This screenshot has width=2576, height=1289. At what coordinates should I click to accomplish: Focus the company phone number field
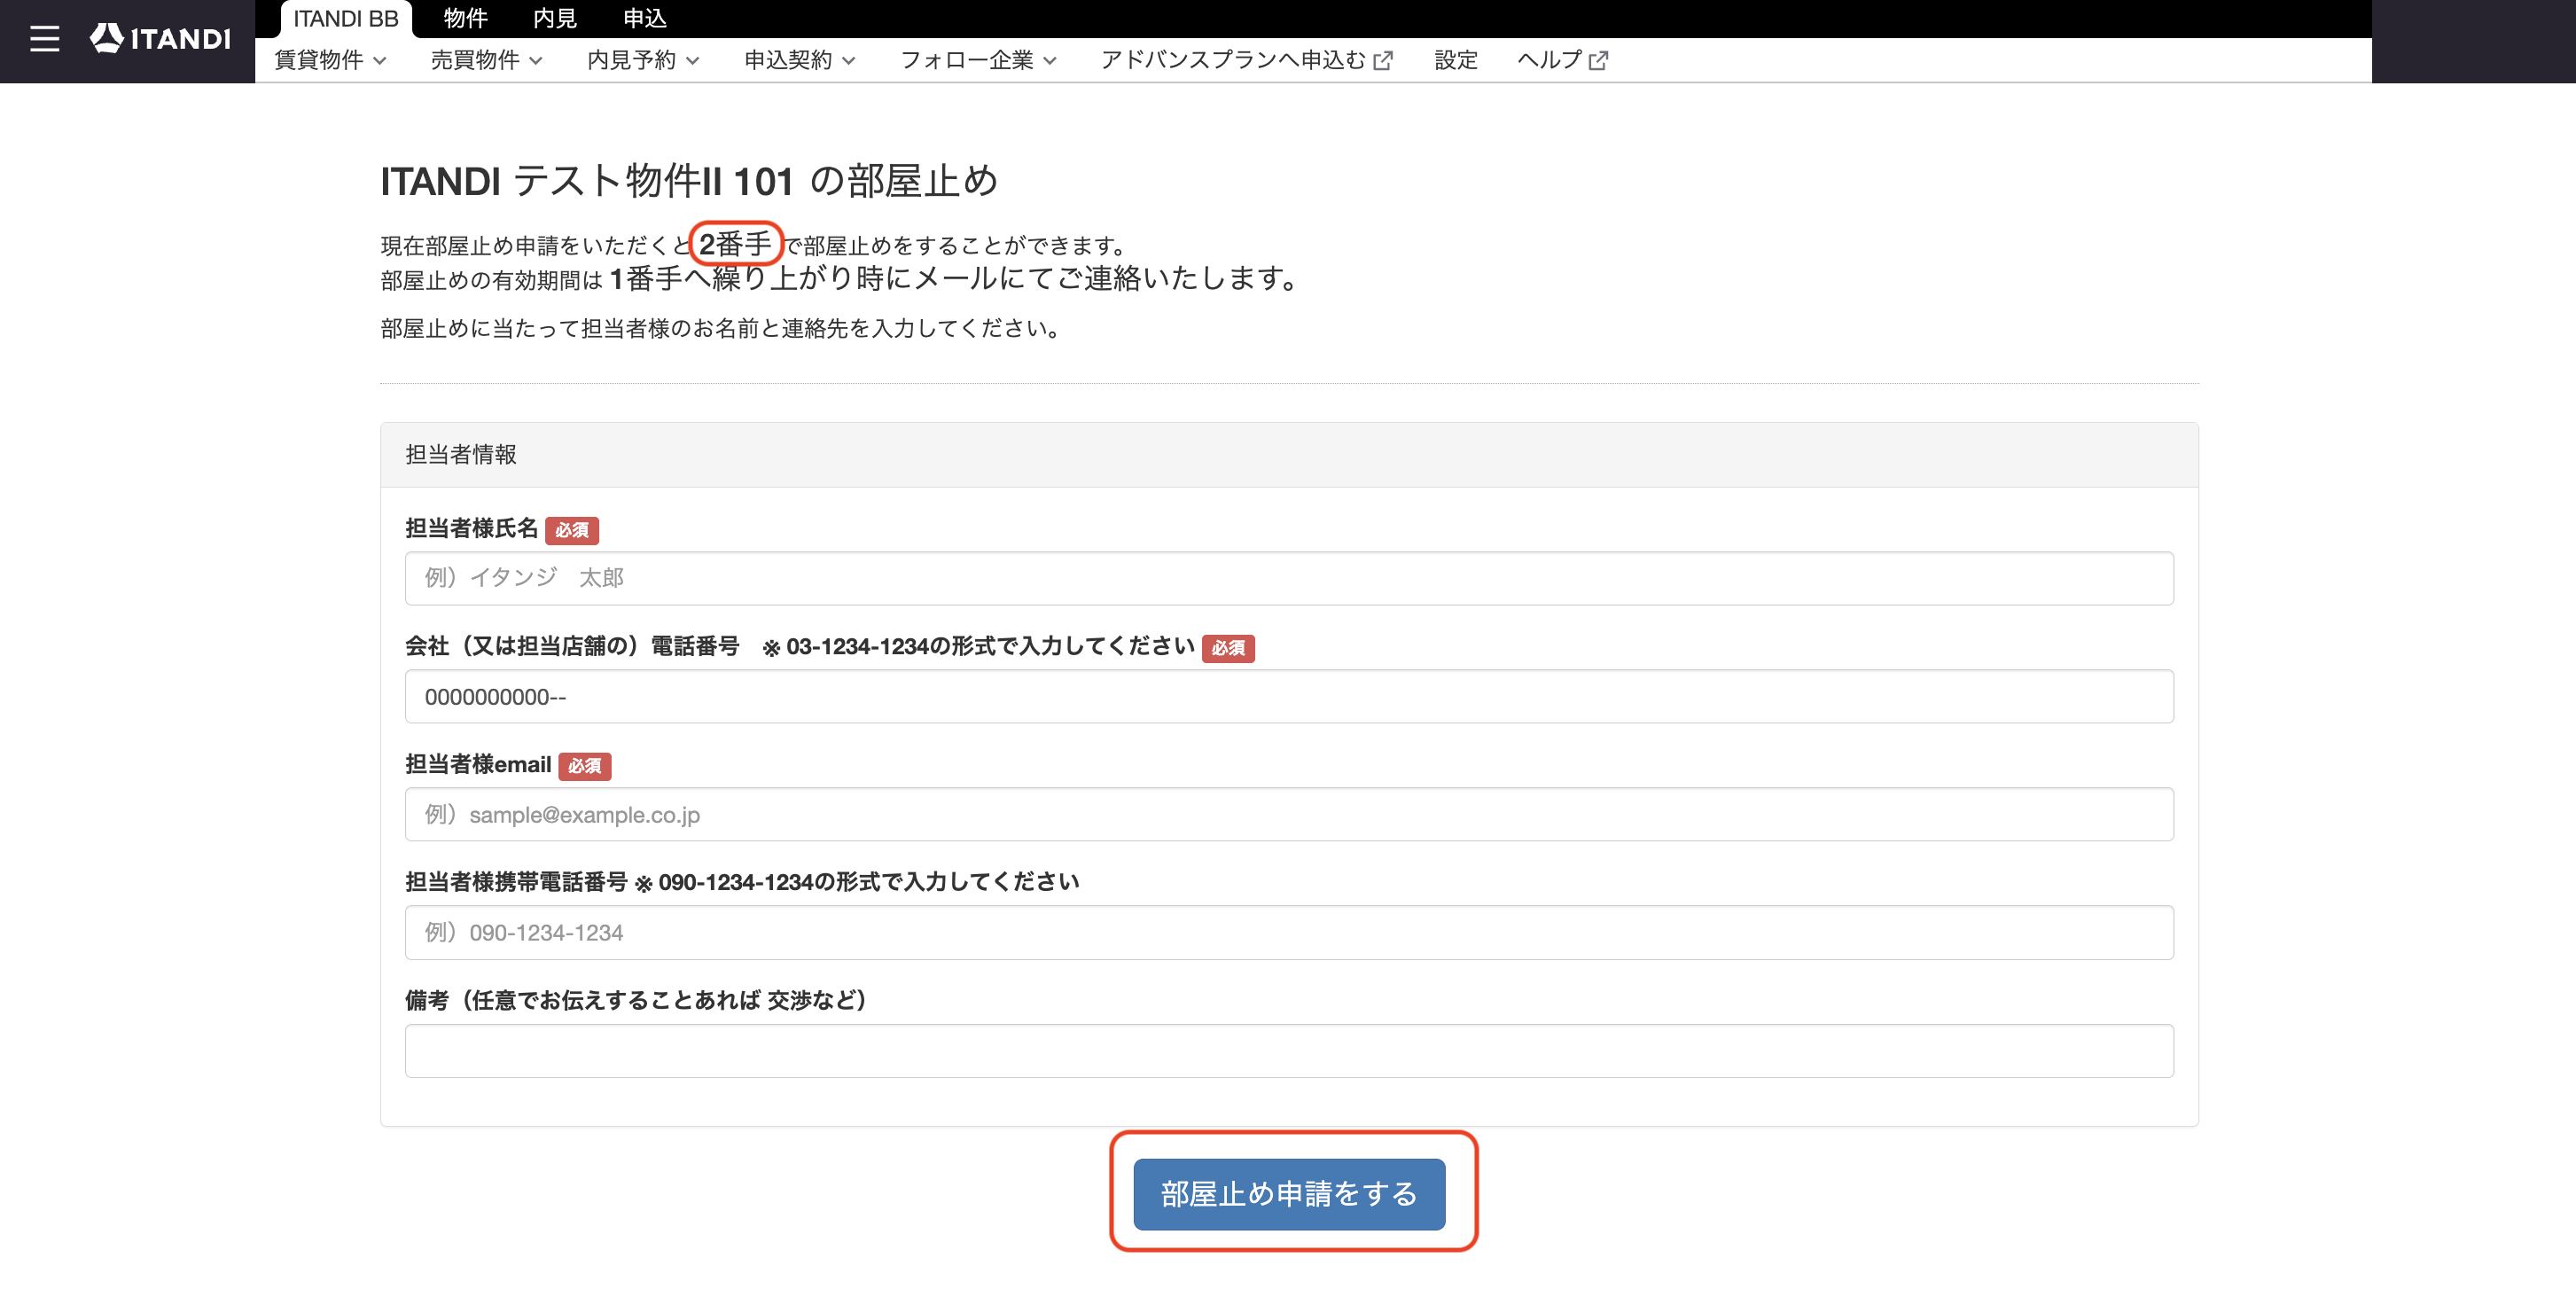point(1288,696)
